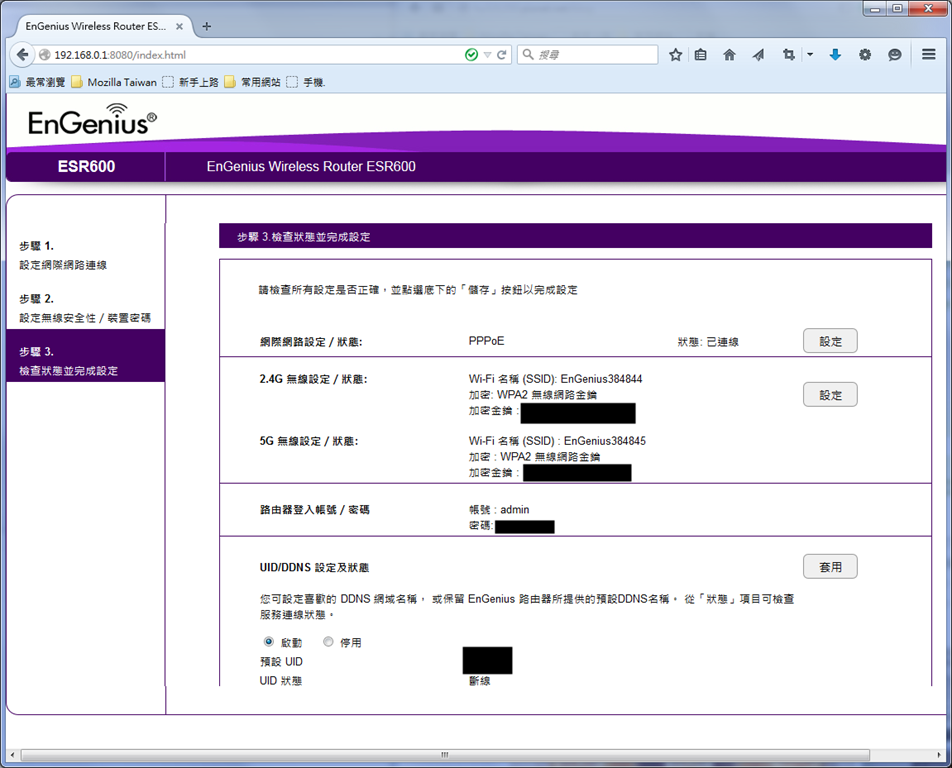Go back with the browser back arrow
Viewport: 952px width, 768px height.
click(x=22, y=55)
